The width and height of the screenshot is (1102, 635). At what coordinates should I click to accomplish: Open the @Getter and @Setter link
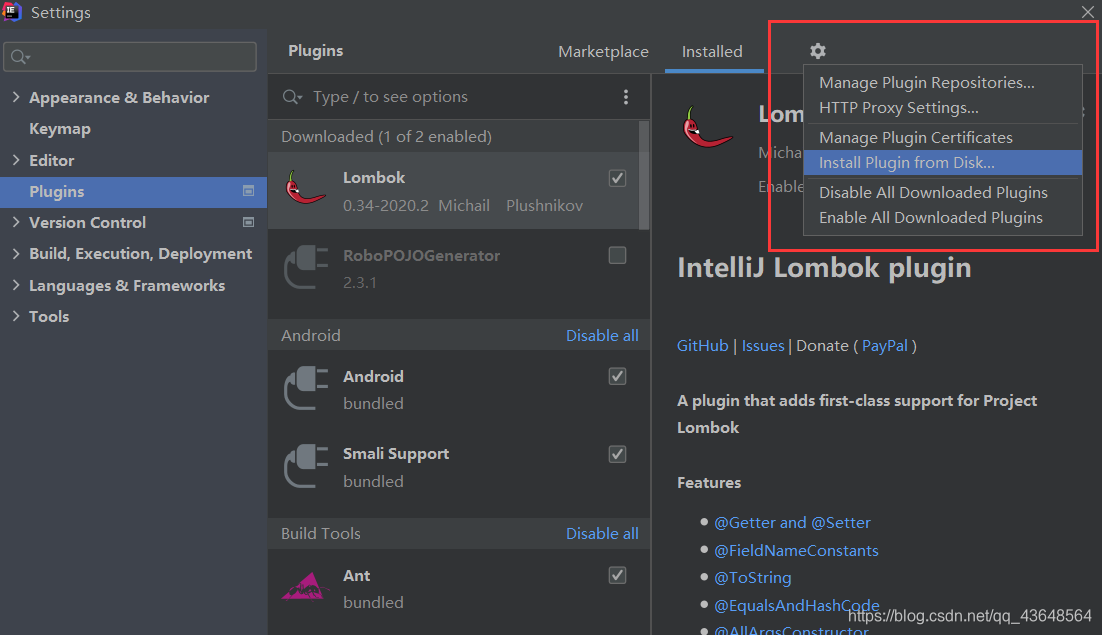pyautogui.click(x=792, y=523)
